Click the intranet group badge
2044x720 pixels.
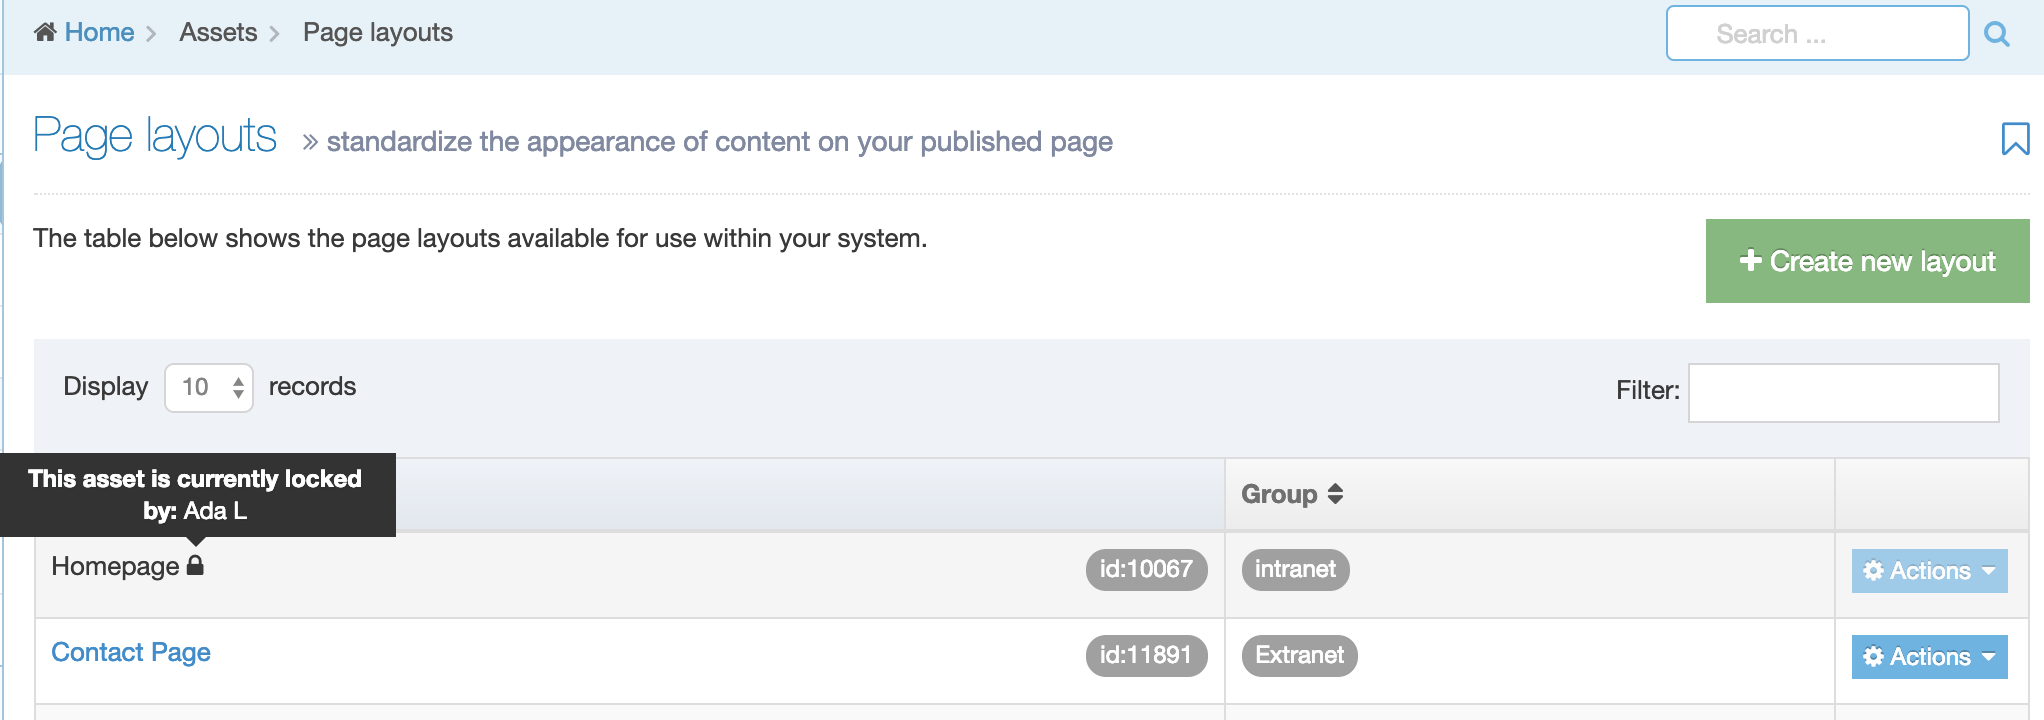(1295, 569)
